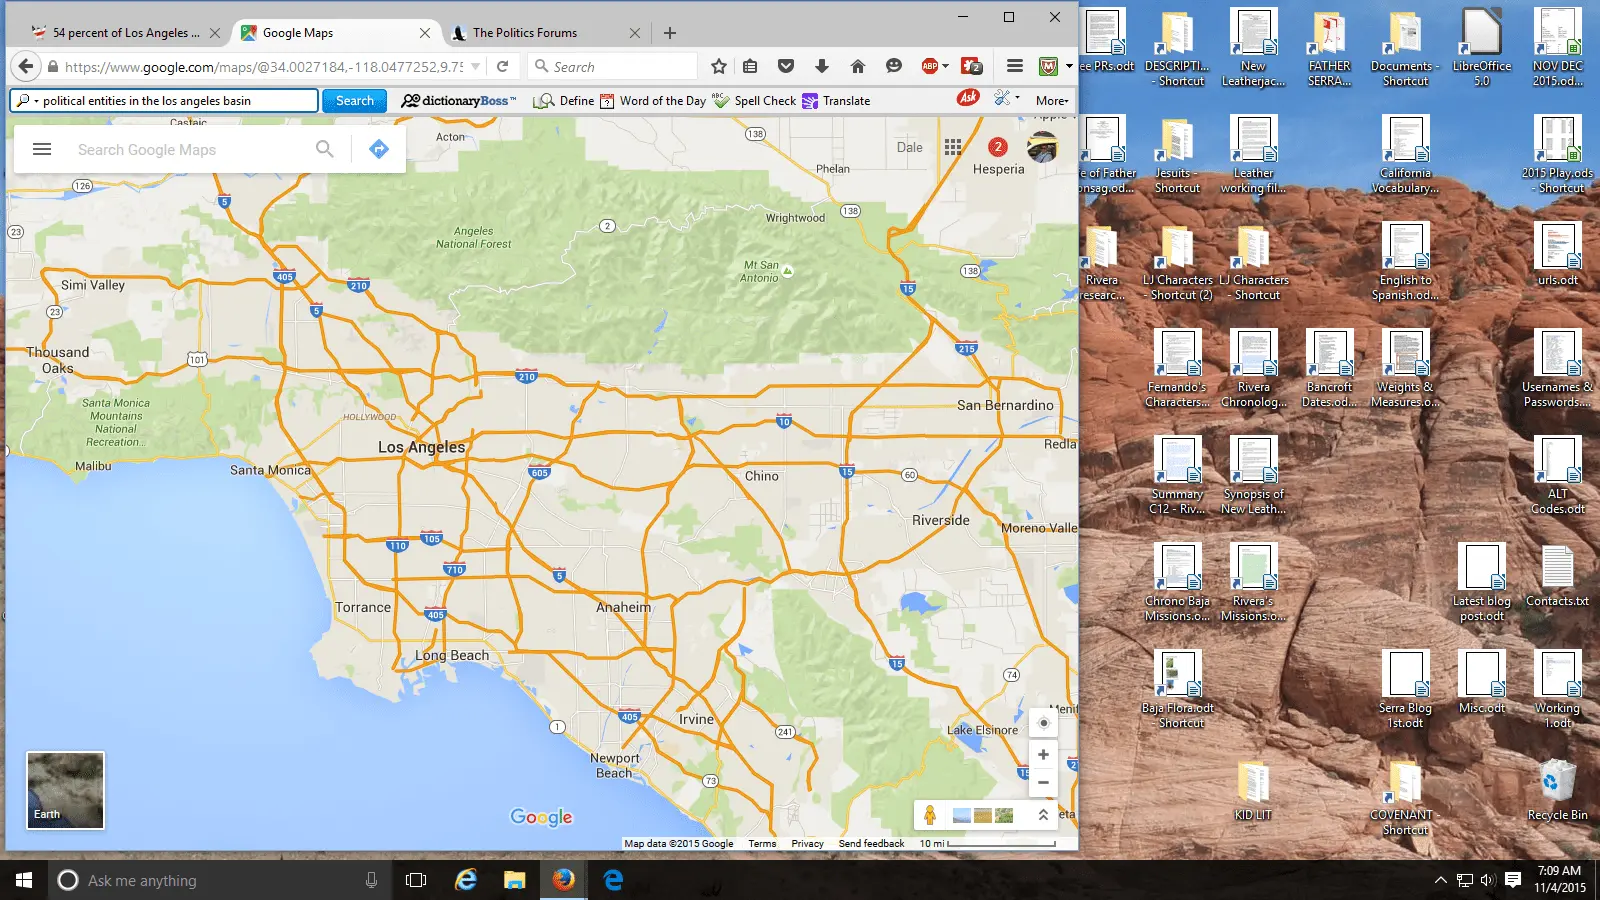Click the magnifier in Google Maps search box

point(325,149)
